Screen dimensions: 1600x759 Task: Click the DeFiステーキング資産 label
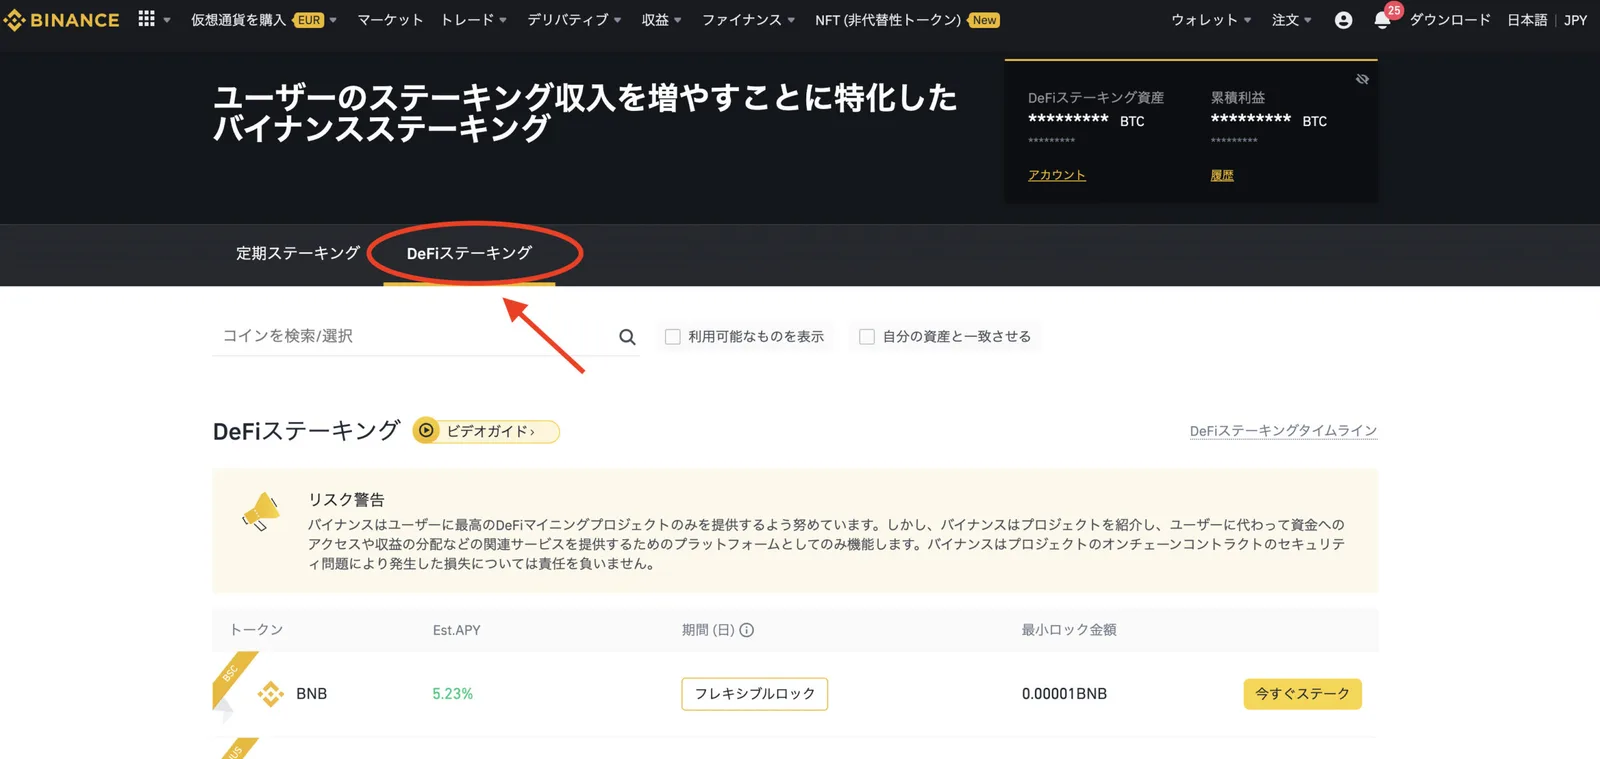tap(1096, 98)
